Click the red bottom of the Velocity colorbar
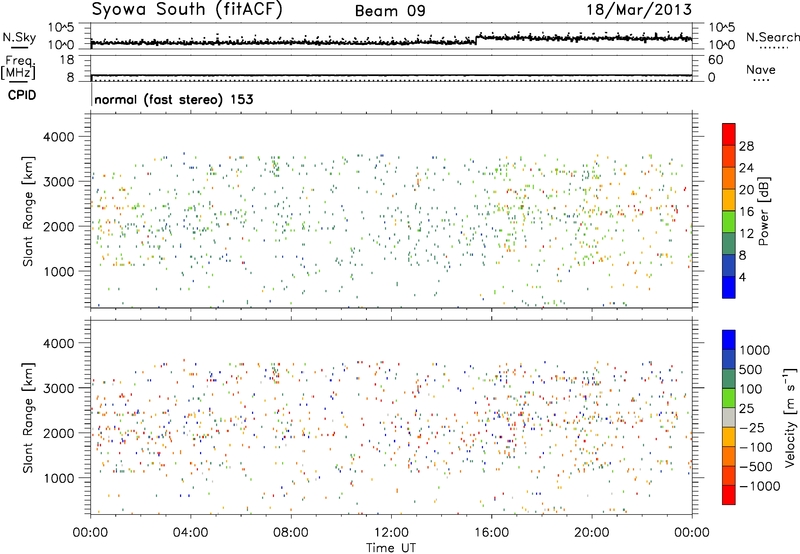Screen dimensions: 800x554 (x=729, y=495)
